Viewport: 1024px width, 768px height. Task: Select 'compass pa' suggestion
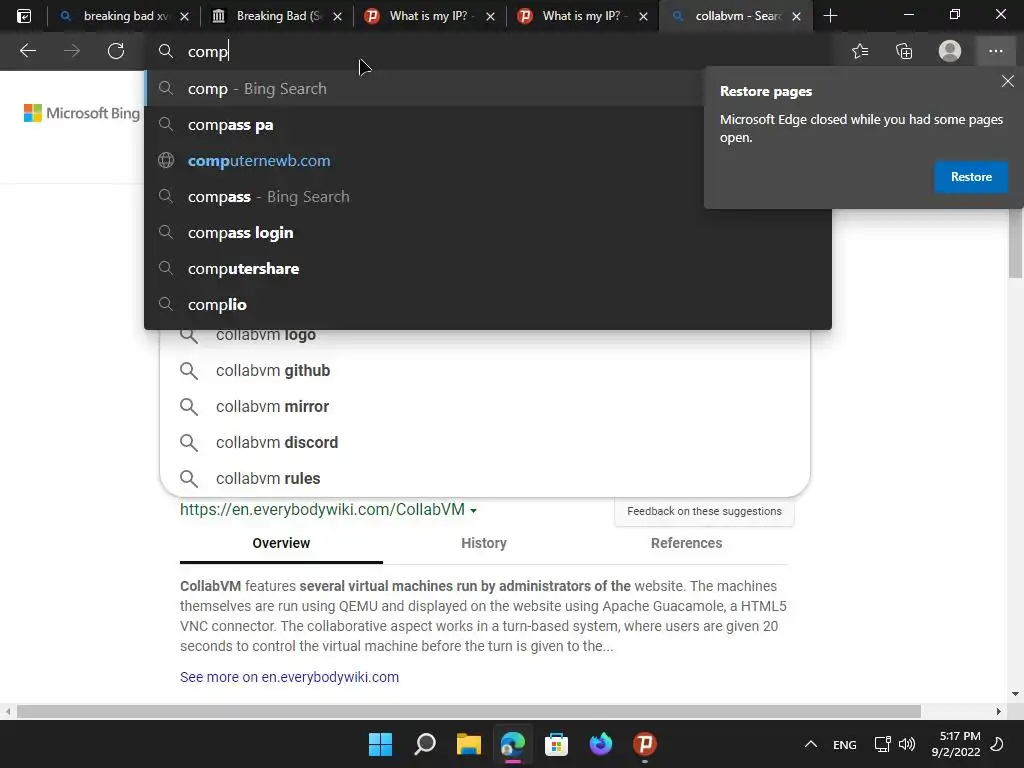pyautogui.click(x=488, y=125)
